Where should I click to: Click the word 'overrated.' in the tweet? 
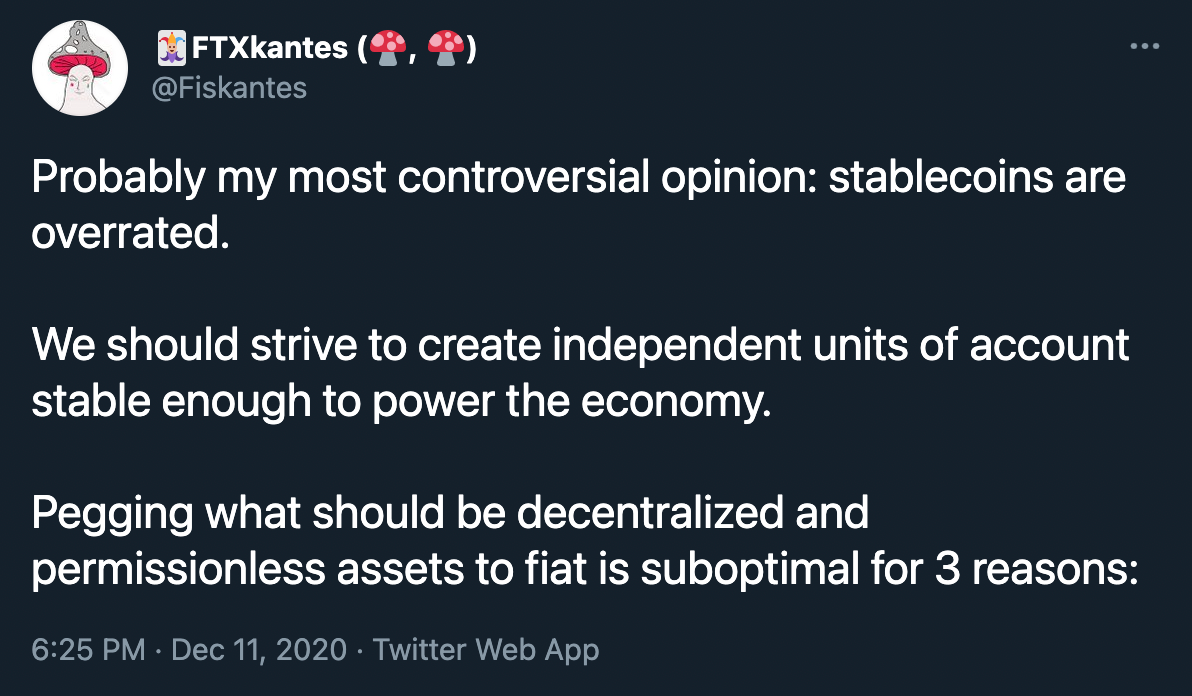(x=131, y=233)
